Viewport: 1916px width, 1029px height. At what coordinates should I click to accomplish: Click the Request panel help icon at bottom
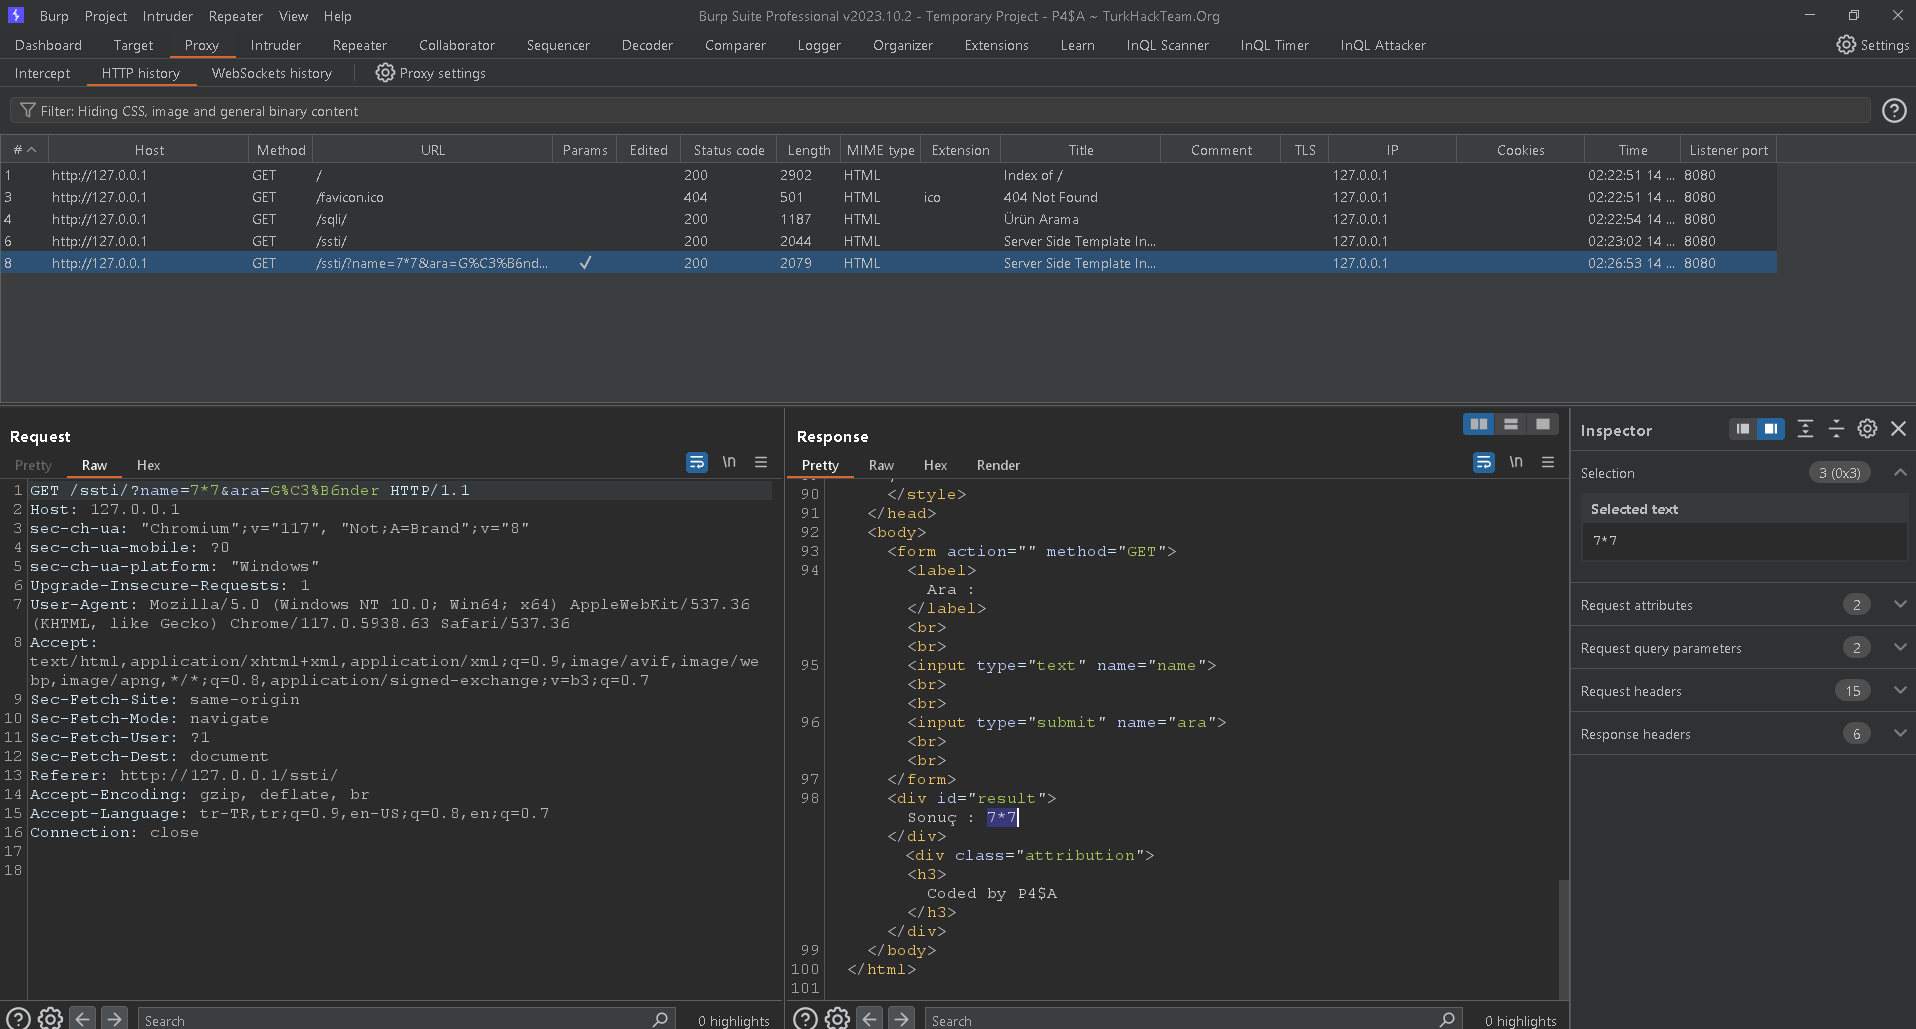click(18, 1018)
